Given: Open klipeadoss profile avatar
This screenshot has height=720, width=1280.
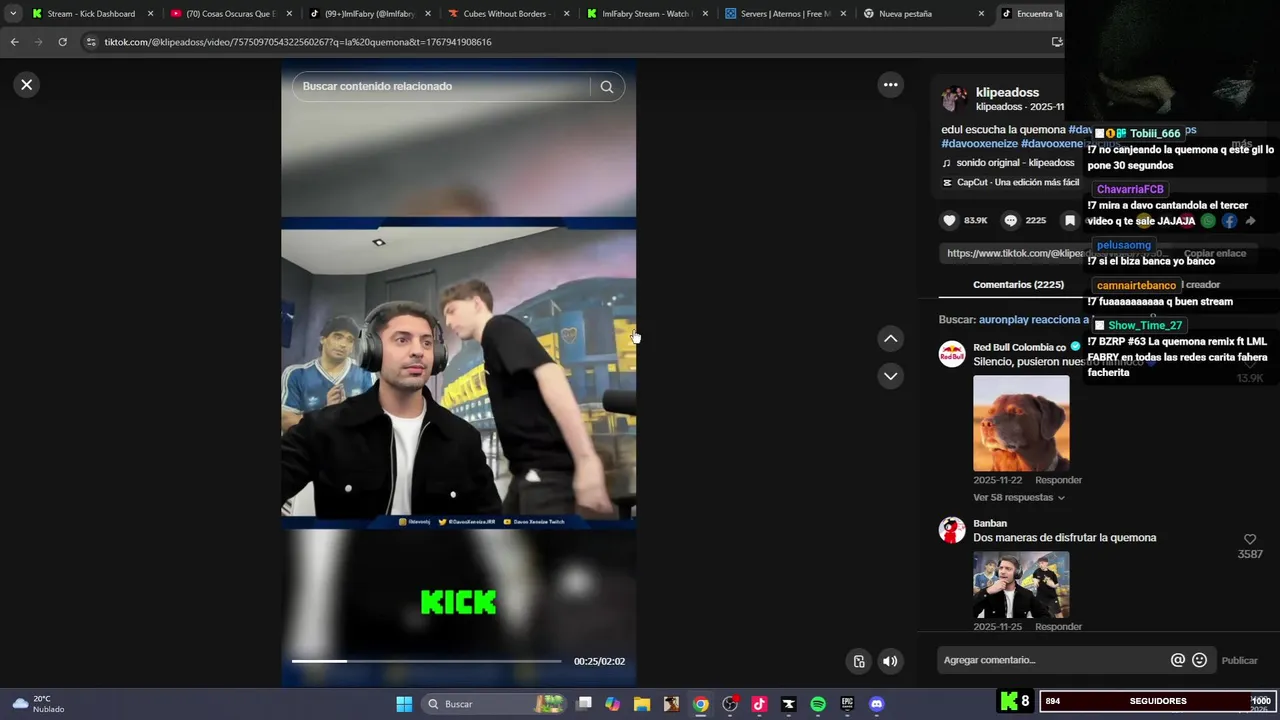Looking at the screenshot, I should point(954,98).
